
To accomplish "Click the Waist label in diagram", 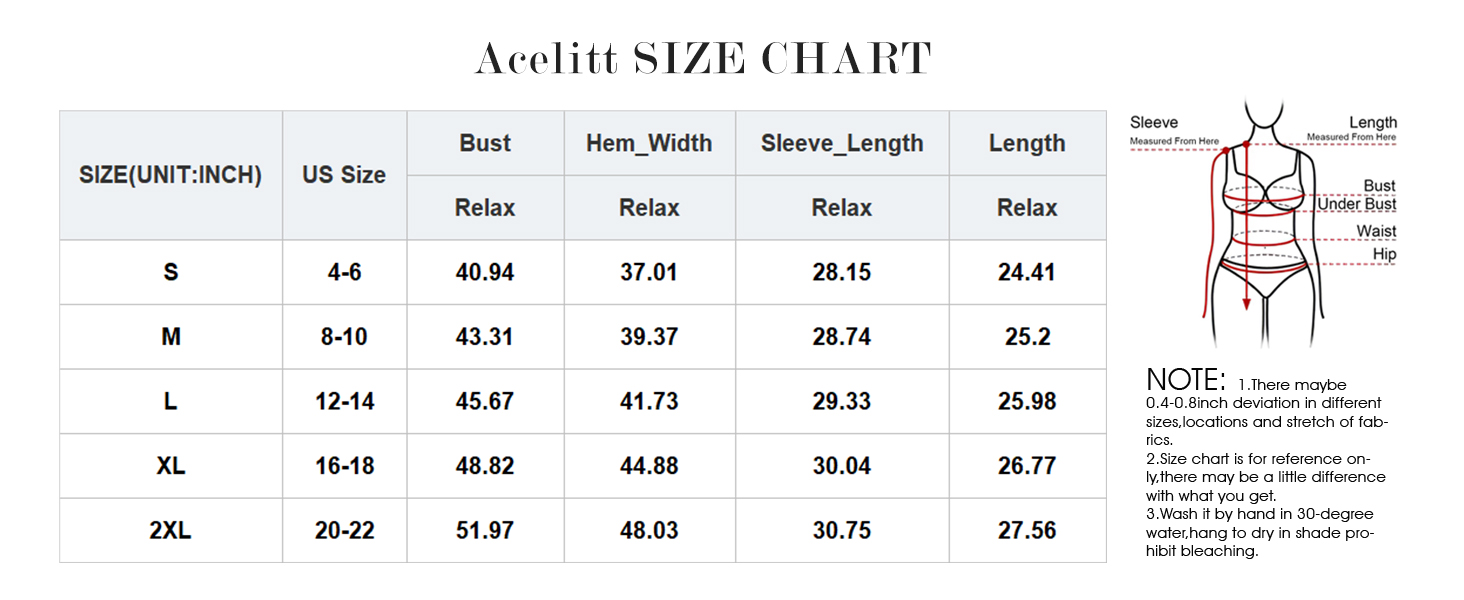I will pos(1376,231).
